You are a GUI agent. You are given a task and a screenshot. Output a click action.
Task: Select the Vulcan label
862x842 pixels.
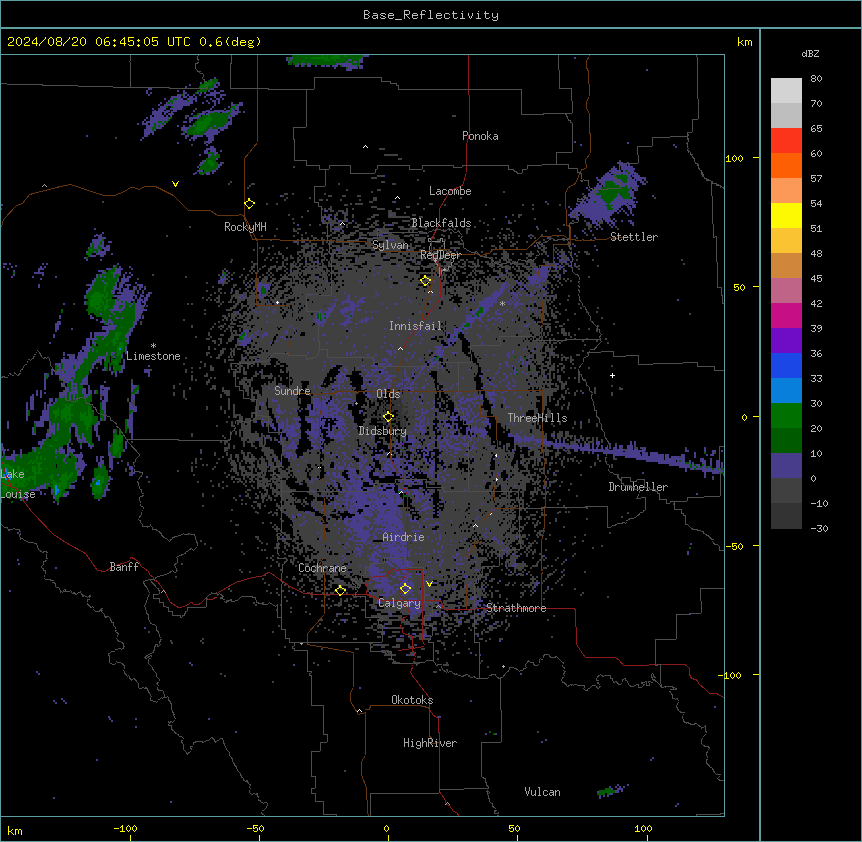pyautogui.click(x=543, y=792)
